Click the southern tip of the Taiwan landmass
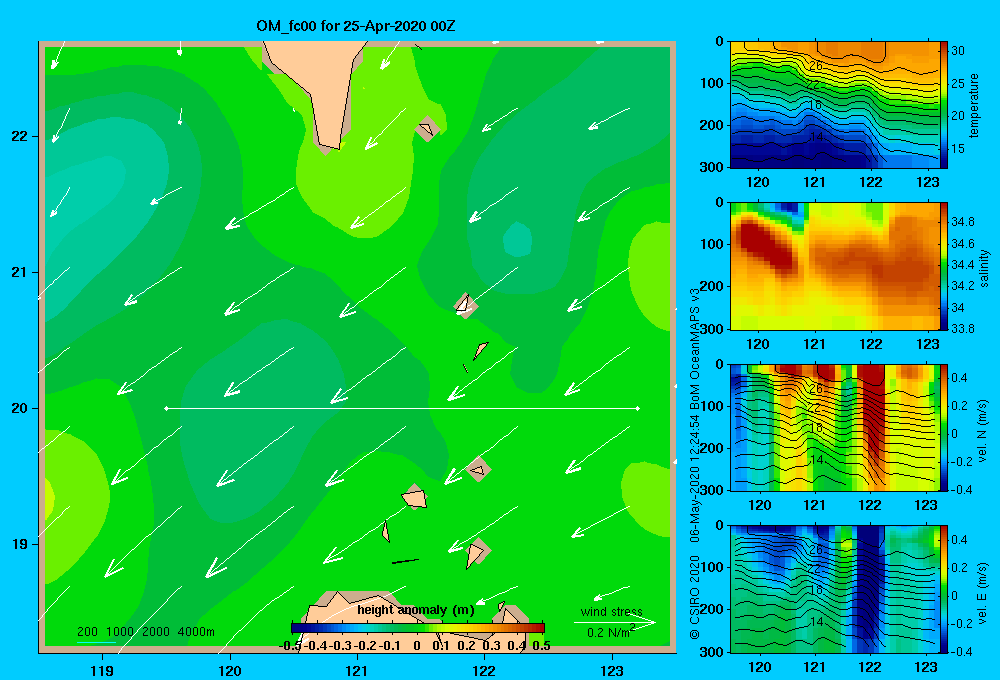The image size is (1000, 680). pyautogui.click(x=330, y=147)
